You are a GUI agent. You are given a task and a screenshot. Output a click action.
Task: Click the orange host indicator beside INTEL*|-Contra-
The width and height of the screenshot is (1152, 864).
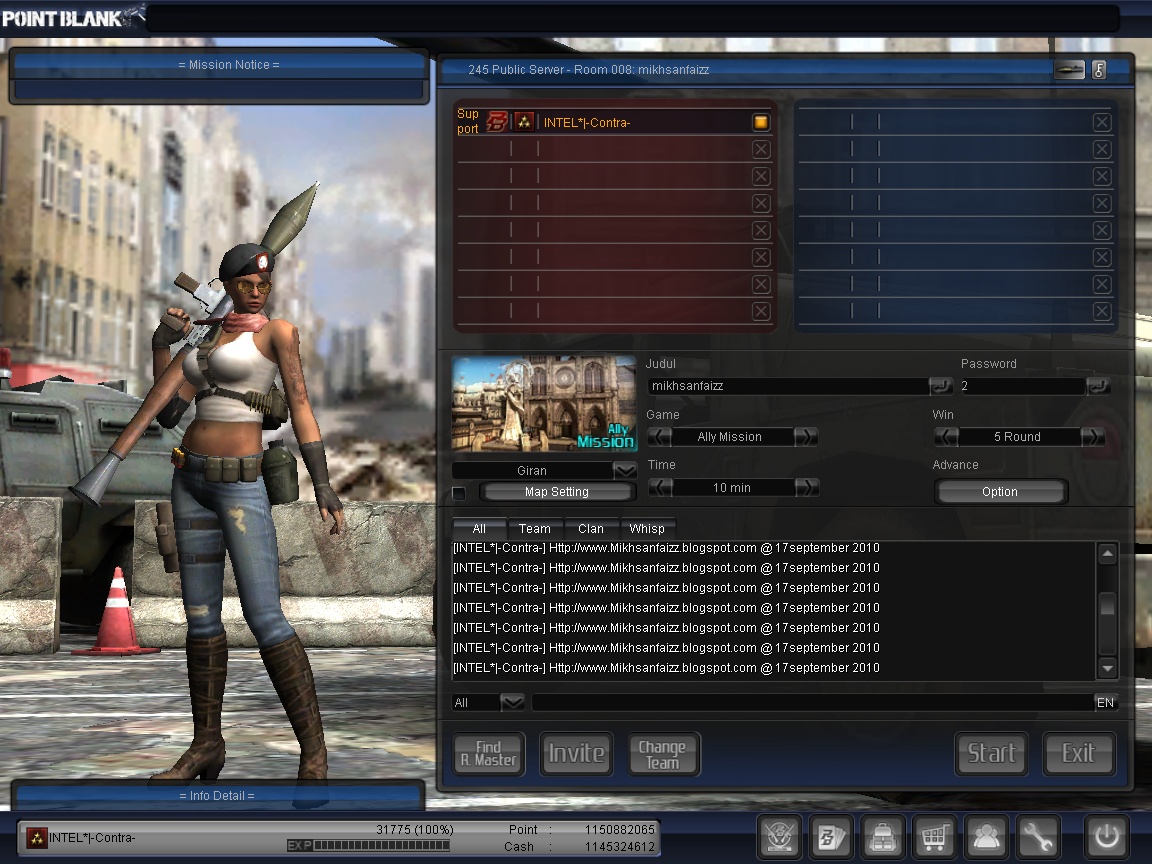[761, 122]
